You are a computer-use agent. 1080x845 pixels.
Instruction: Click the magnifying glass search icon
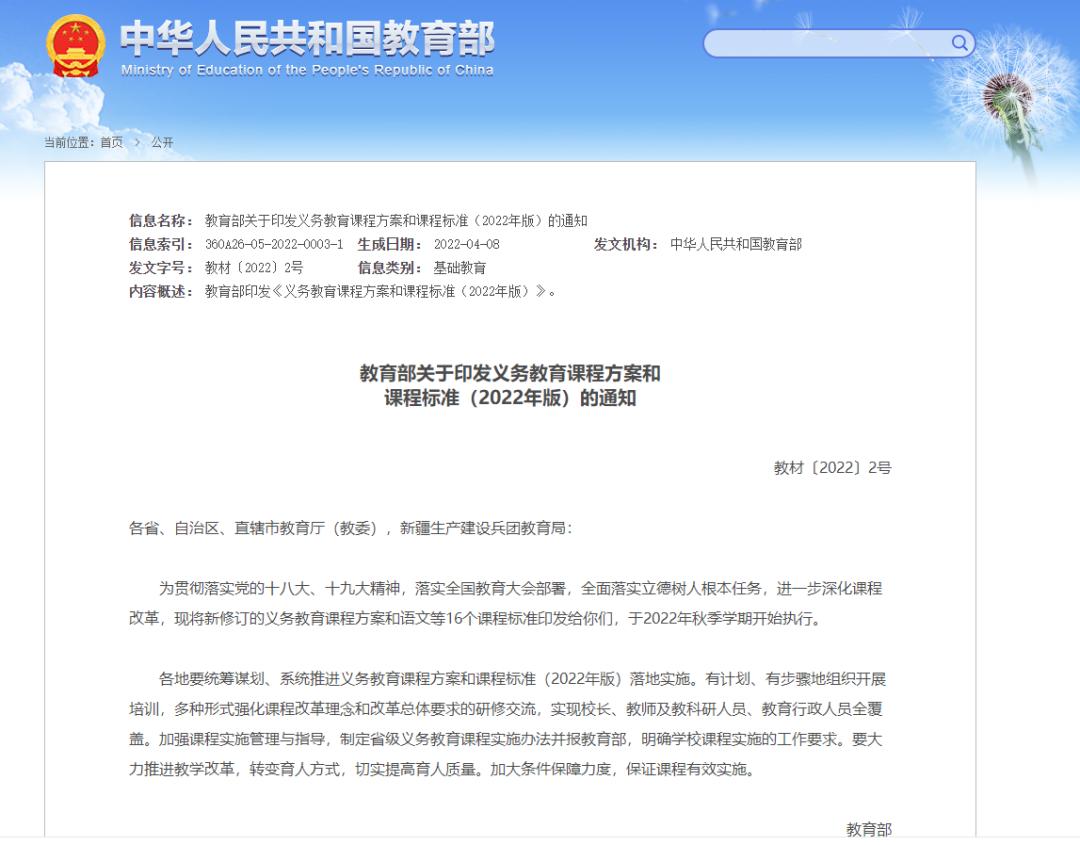(x=959, y=43)
